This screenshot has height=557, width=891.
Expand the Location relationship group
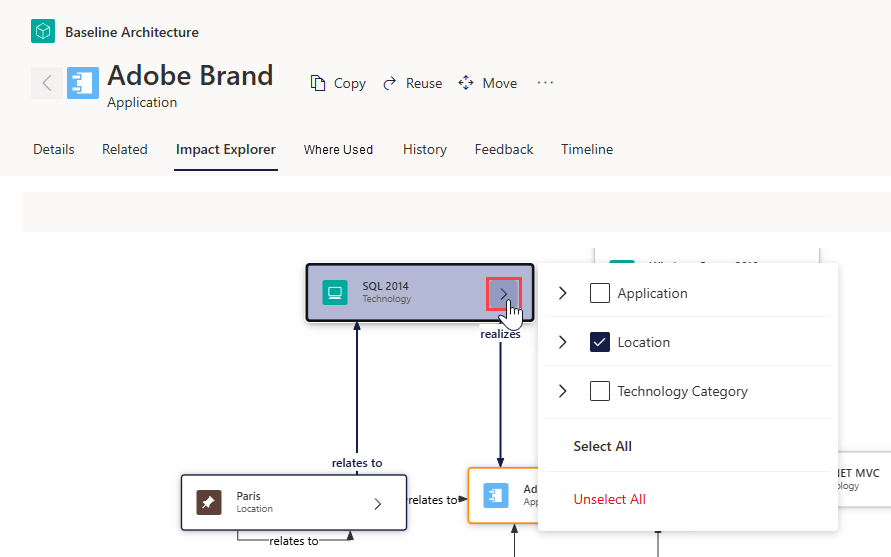point(563,342)
